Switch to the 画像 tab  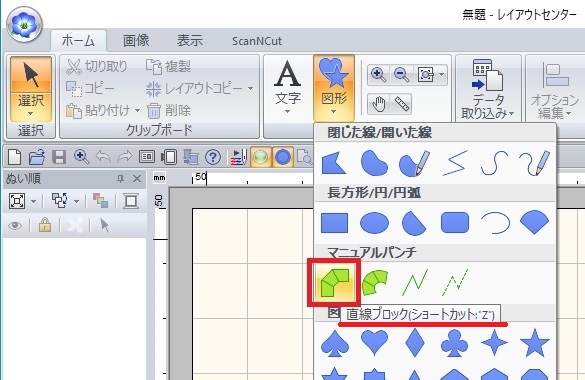pyautogui.click(x=136, y=41)
